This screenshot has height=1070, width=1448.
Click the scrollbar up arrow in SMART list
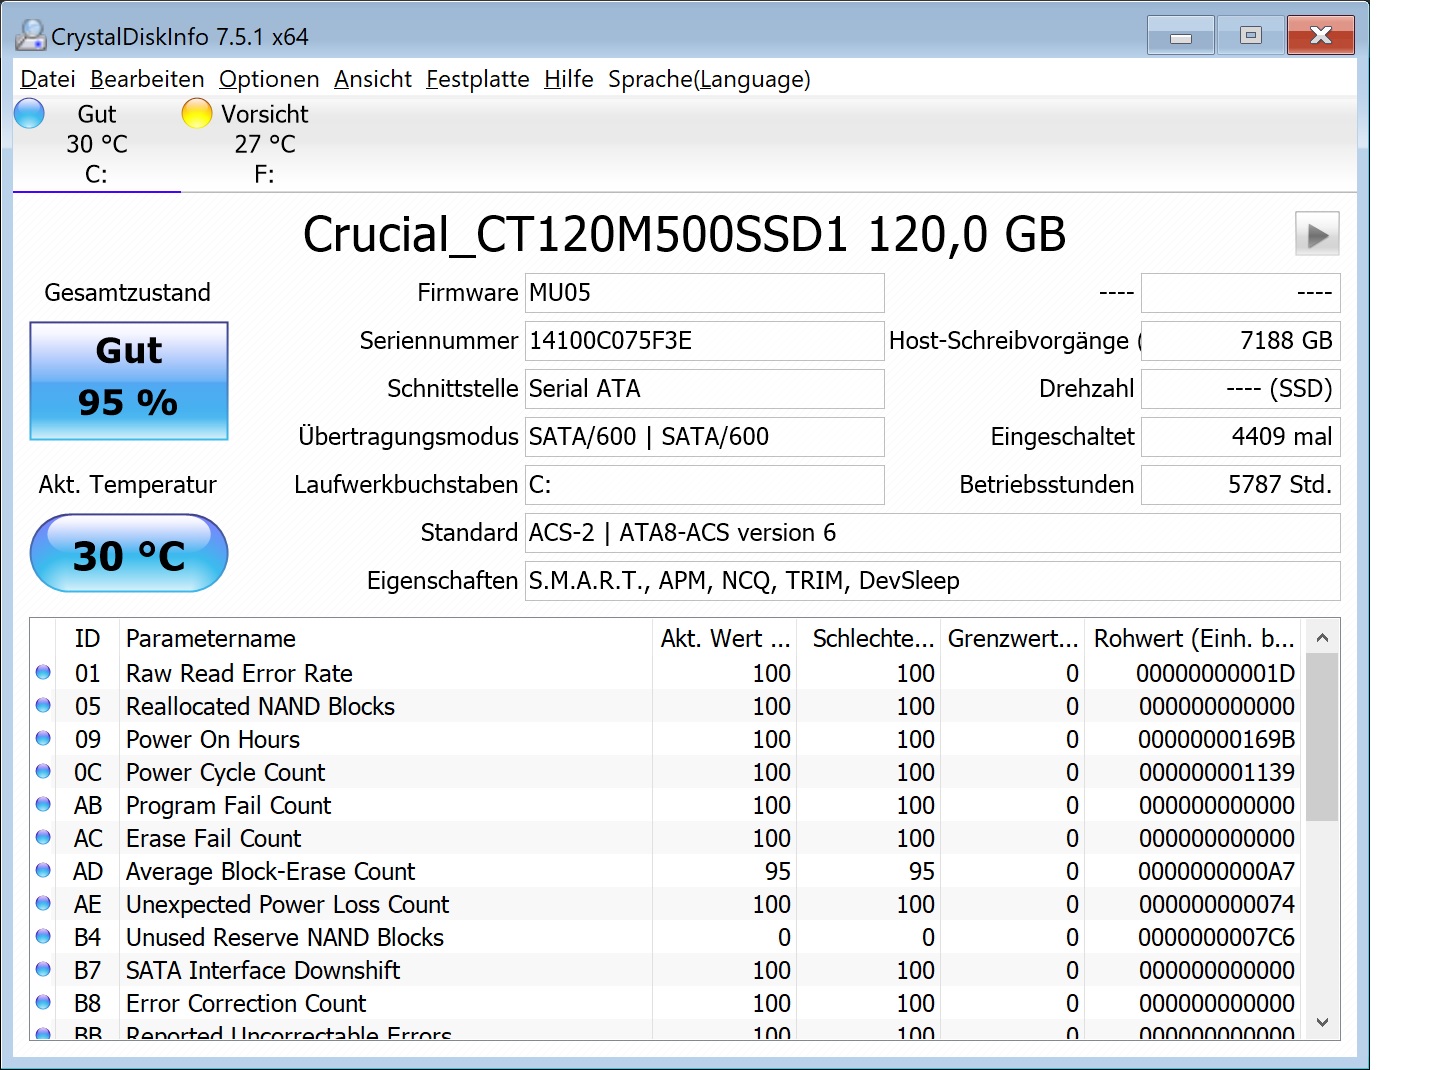(1322, 637)
